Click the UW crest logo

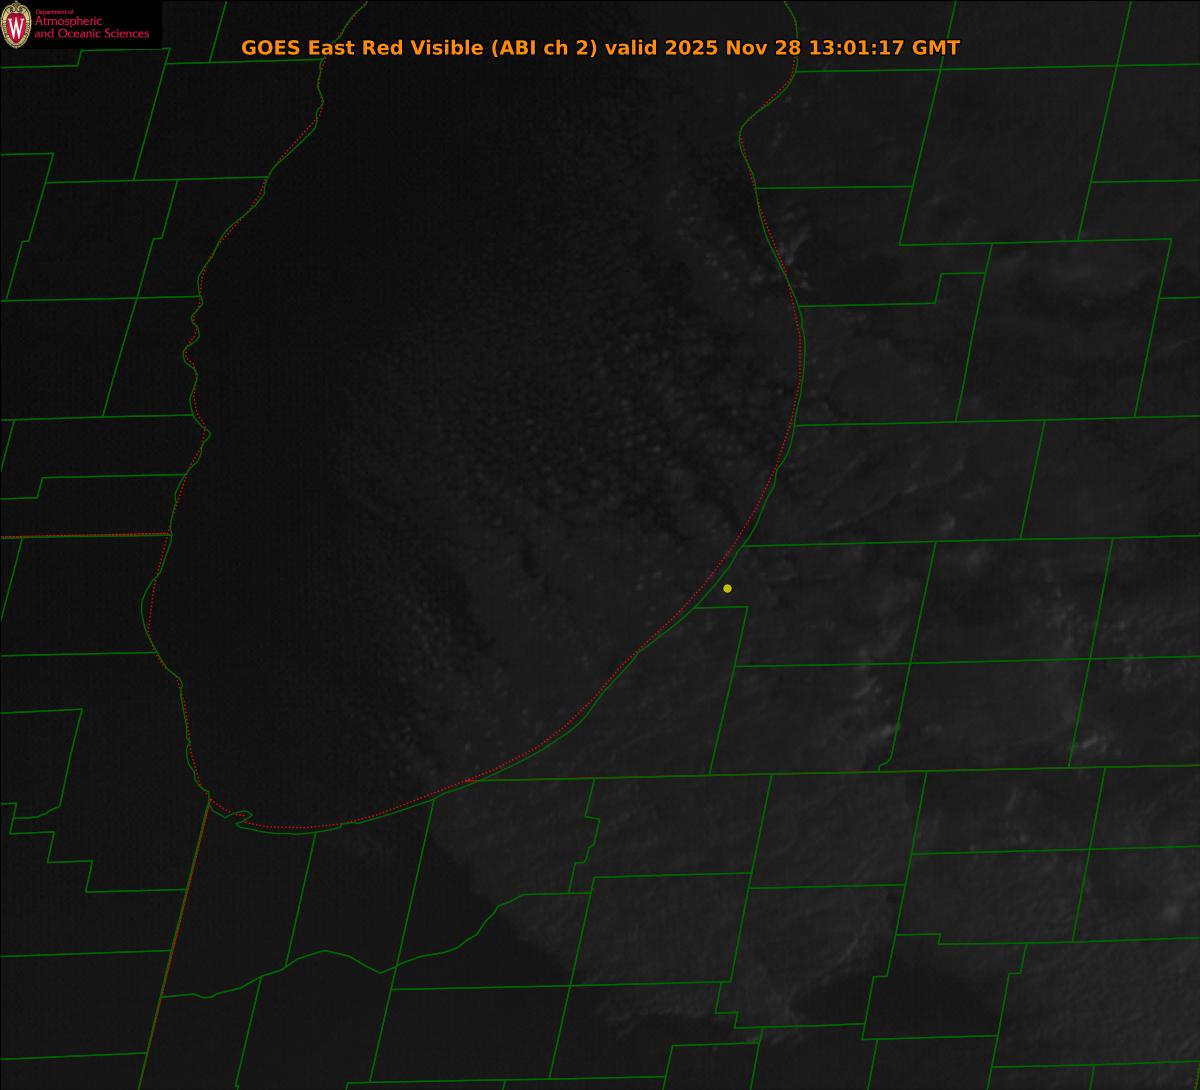16,25
